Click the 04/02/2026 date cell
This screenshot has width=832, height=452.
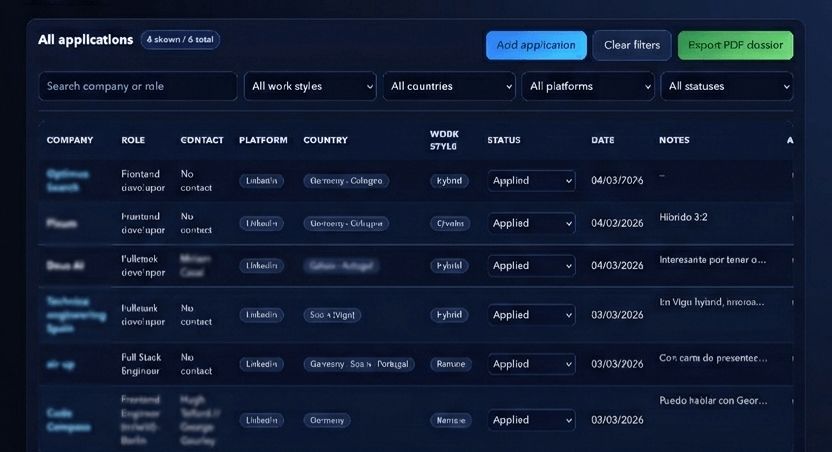click(617, 223)
